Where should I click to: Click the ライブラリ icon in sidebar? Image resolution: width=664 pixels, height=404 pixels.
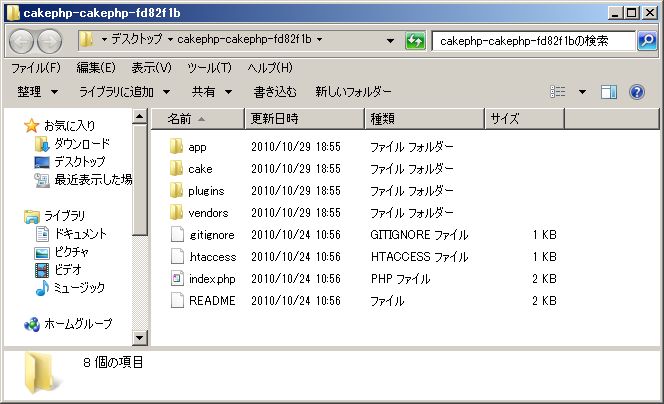coord(32,216)
